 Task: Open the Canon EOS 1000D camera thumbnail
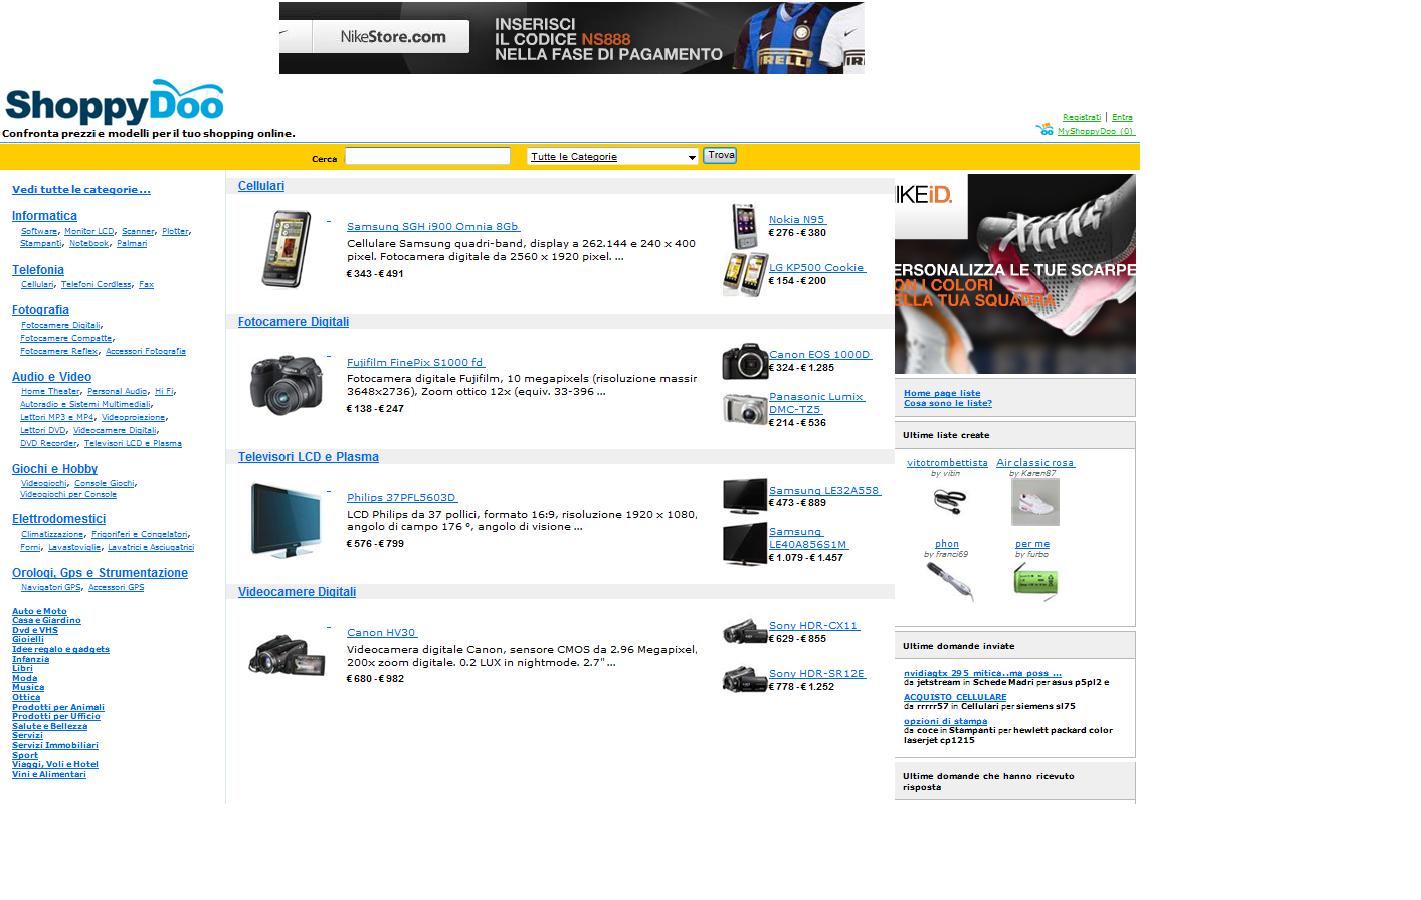[745, 362]
